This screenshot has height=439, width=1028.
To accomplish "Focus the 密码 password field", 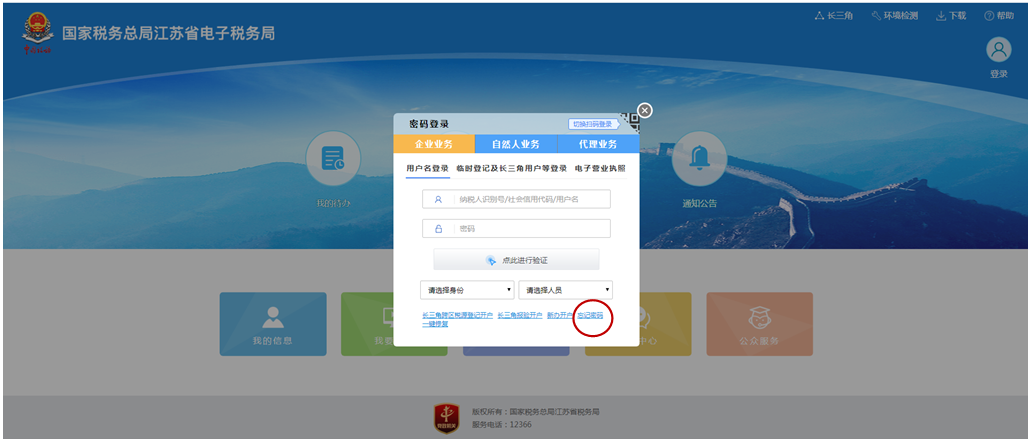I will (x=517, y=229).
